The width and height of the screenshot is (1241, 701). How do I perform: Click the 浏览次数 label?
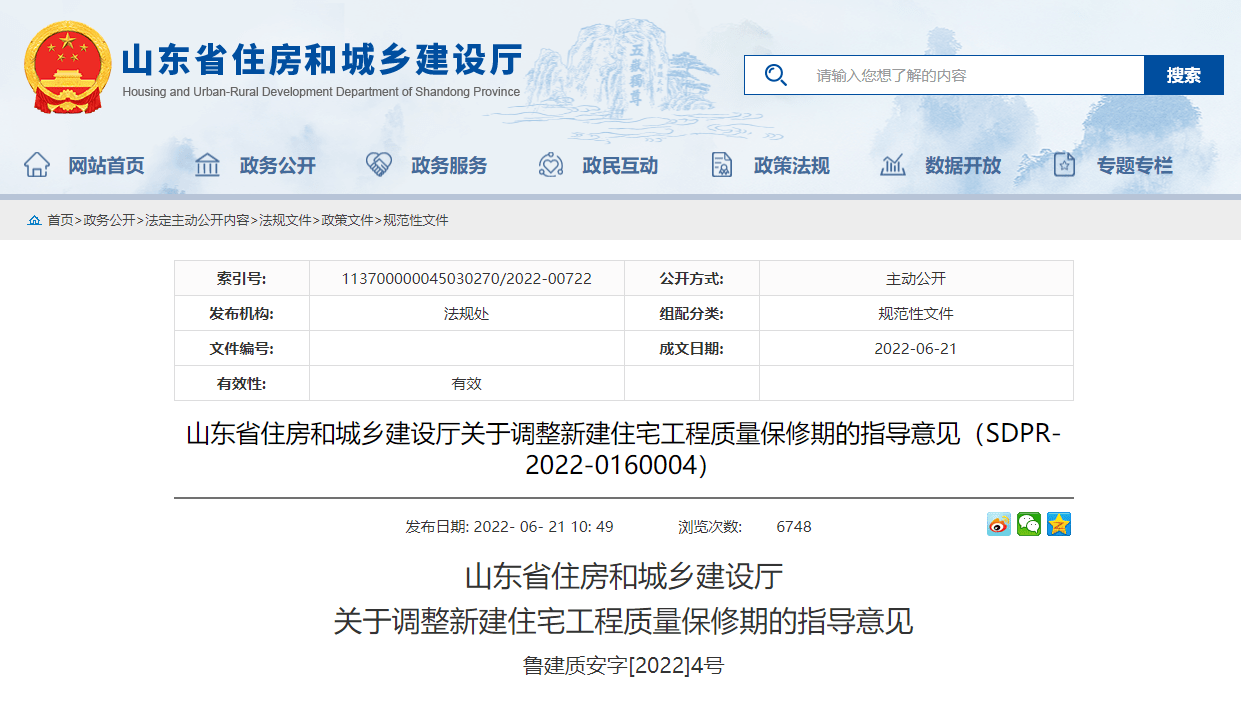[x=710, y=527]
